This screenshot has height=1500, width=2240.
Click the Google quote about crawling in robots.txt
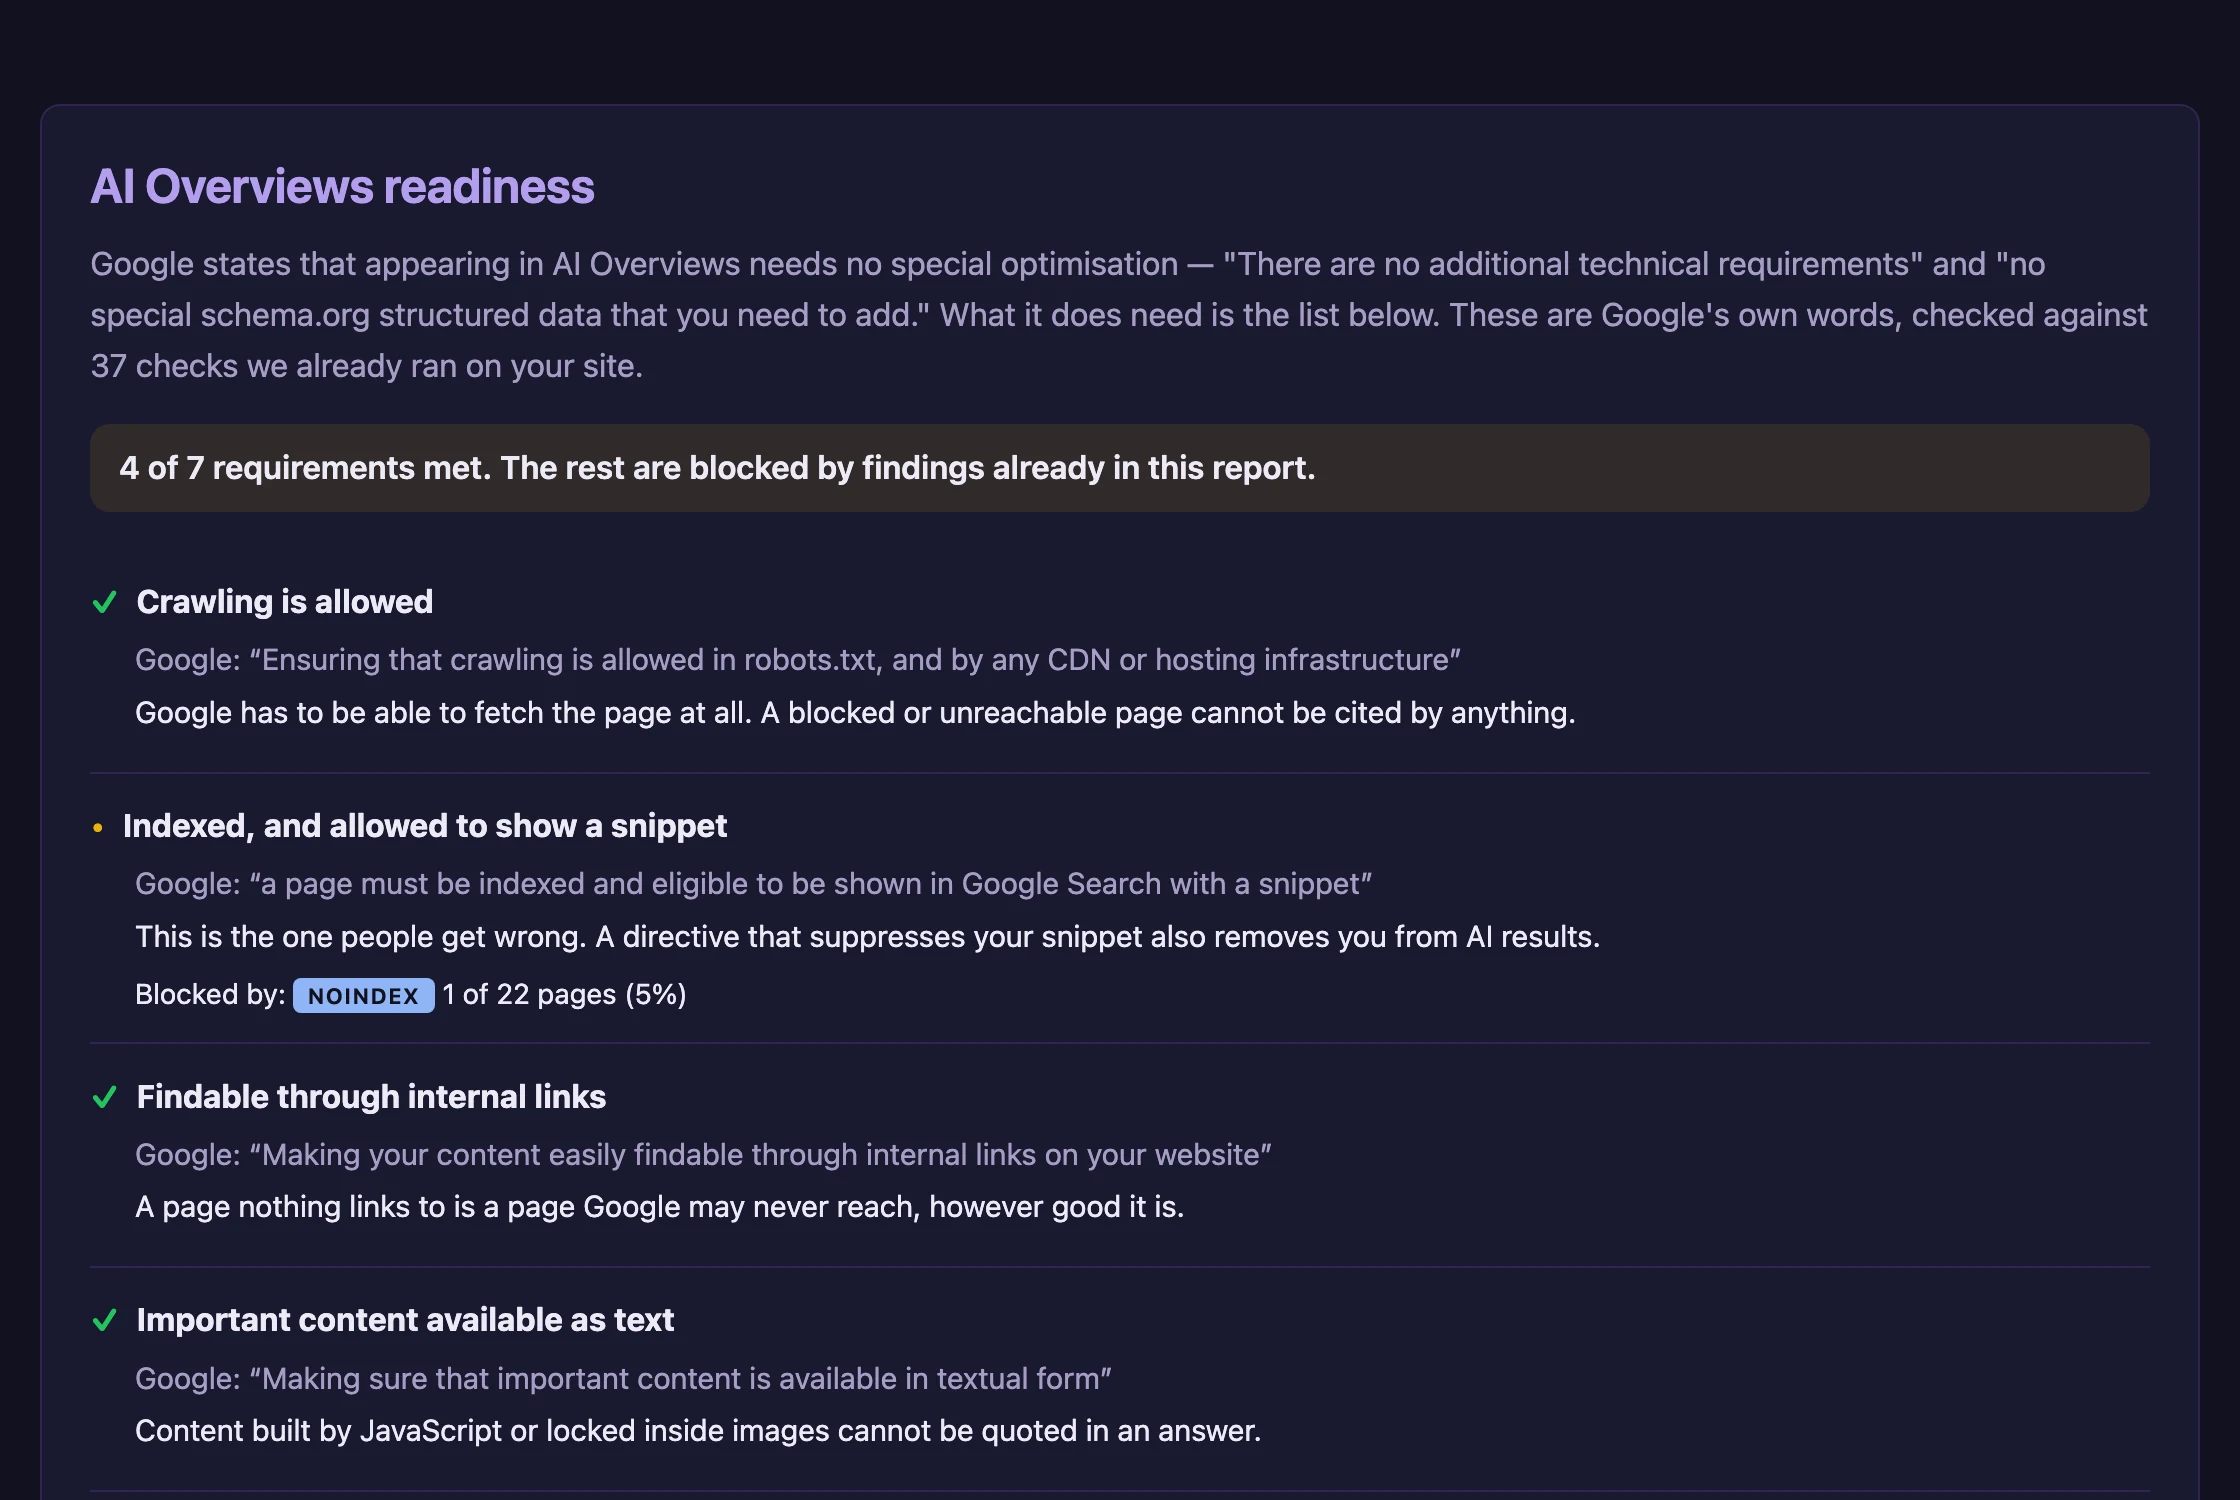click(798, 660)
